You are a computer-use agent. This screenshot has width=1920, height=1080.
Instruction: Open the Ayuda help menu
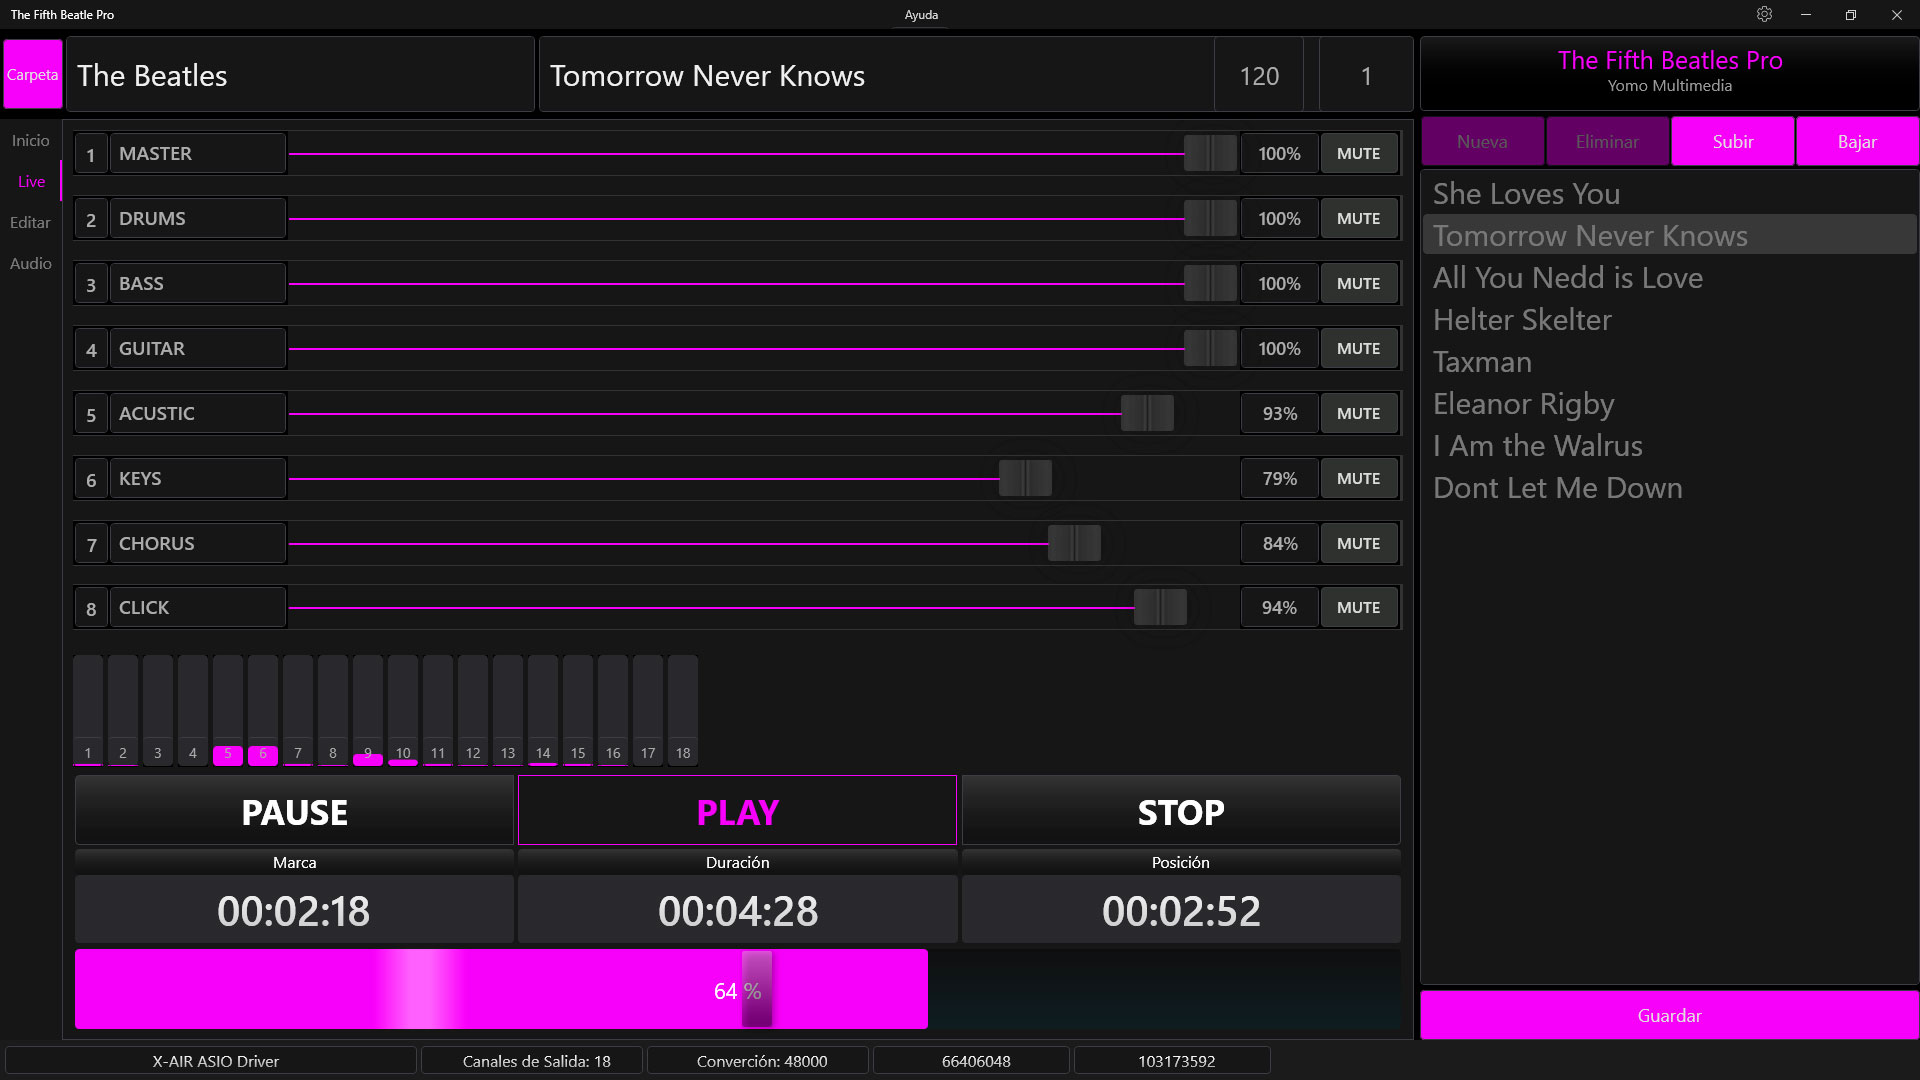921,15
